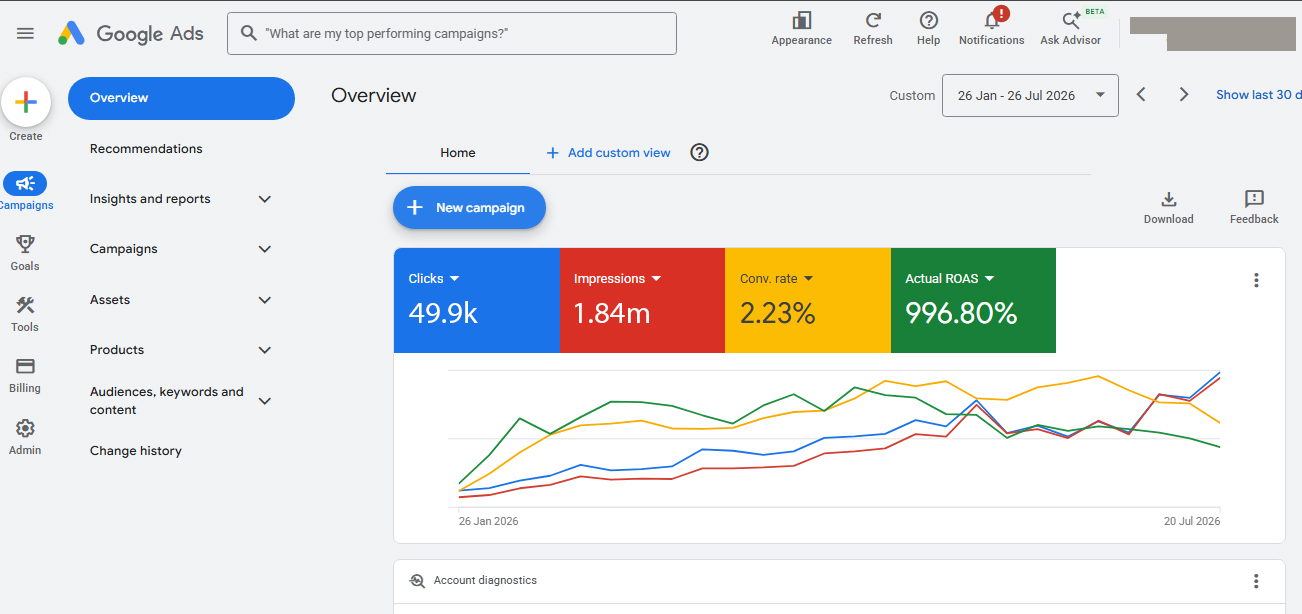Open help next to Add custom view

[x=700, y=153]
